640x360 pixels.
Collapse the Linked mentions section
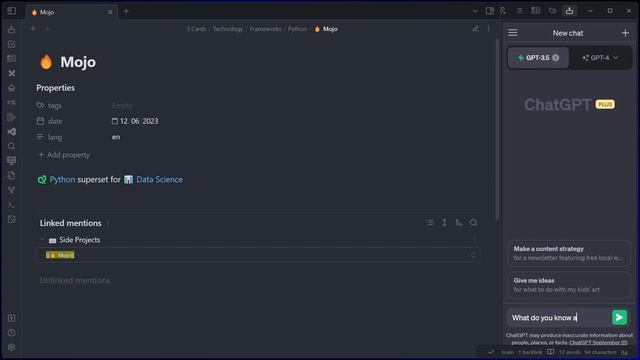pyautogui.click(x=70, y=223)
